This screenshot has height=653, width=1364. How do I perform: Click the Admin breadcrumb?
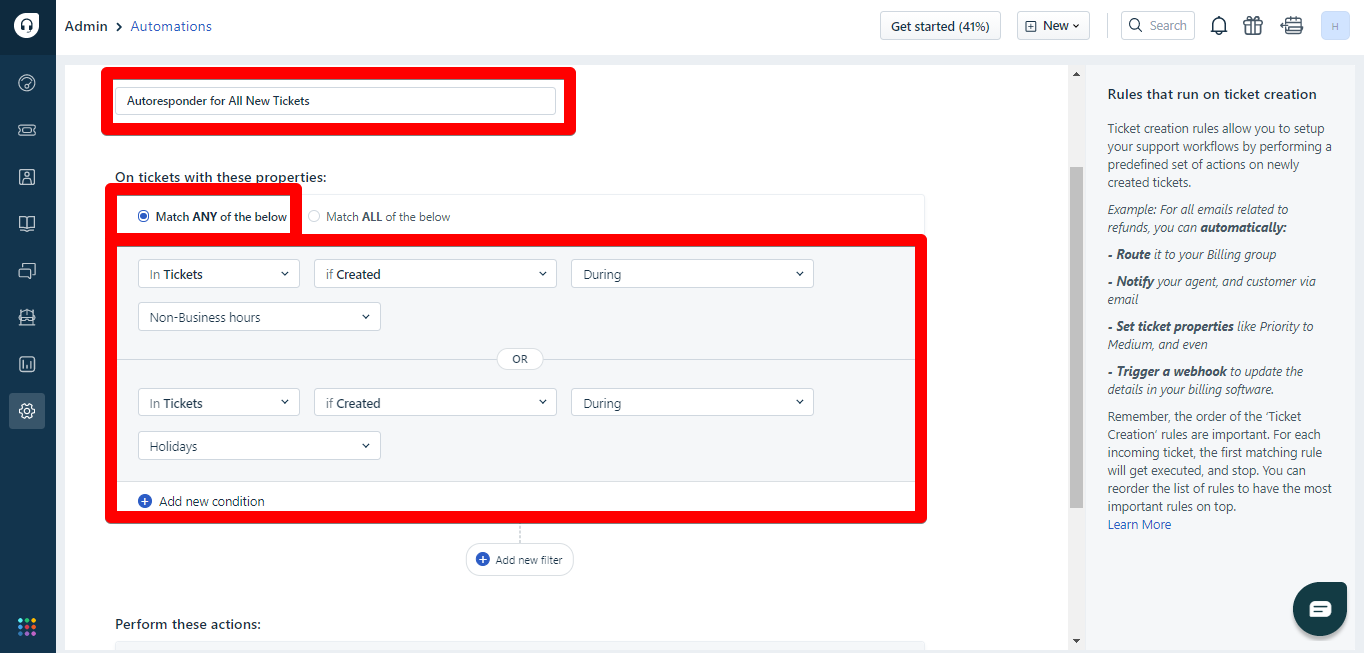click(x=86, y=26)
